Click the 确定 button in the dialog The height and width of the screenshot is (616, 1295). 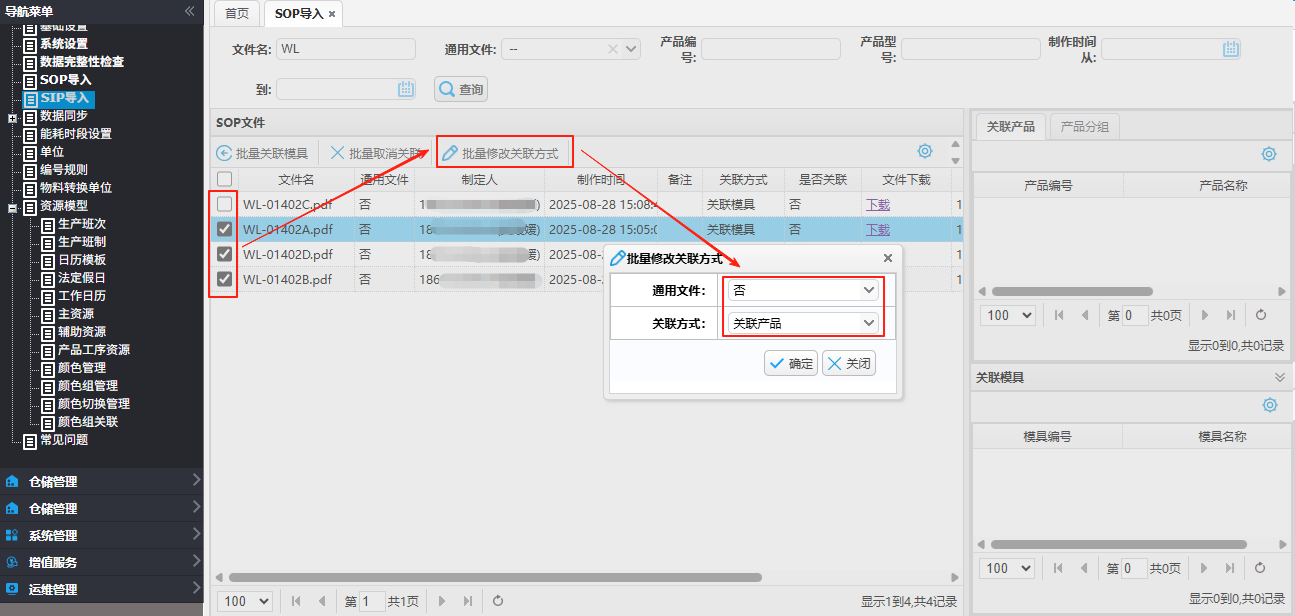click(x=791, y=364)
